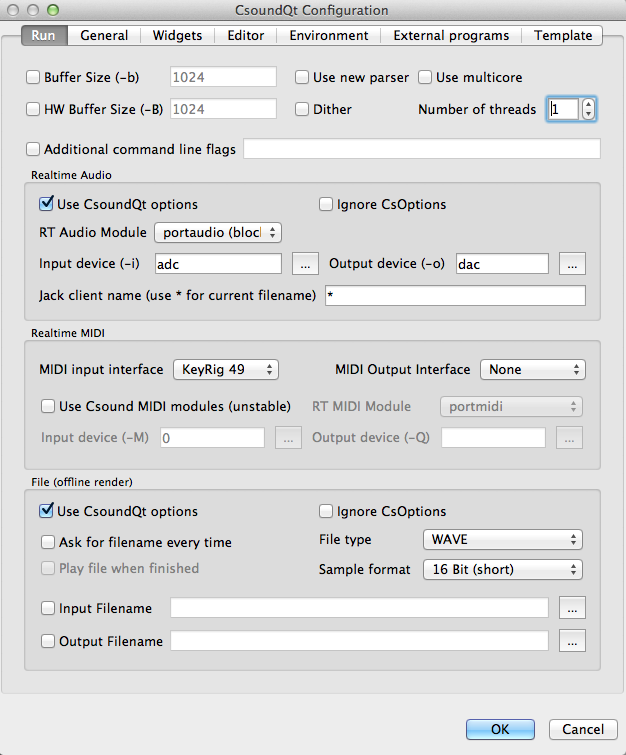The image size is (626, 755).
Task: Enable Use multicore option
Action: (425, 77)
